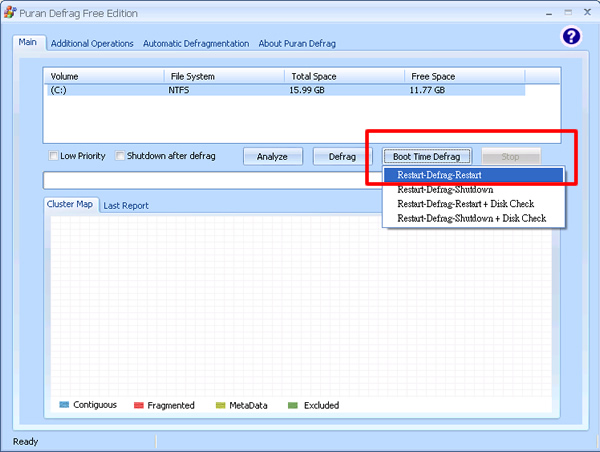Enable the Low Priority checkbox

53,156
